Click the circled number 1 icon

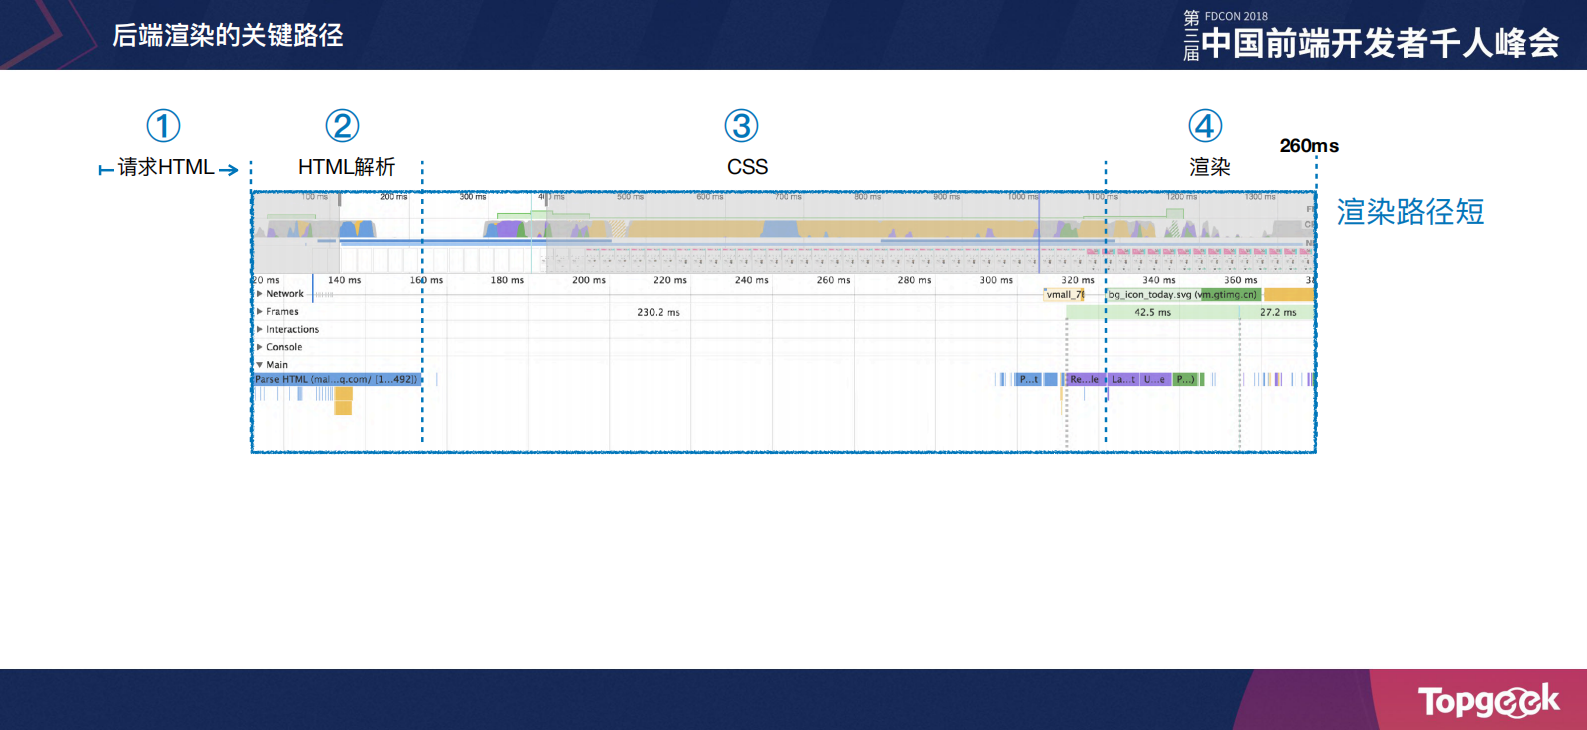pos(163,126)
